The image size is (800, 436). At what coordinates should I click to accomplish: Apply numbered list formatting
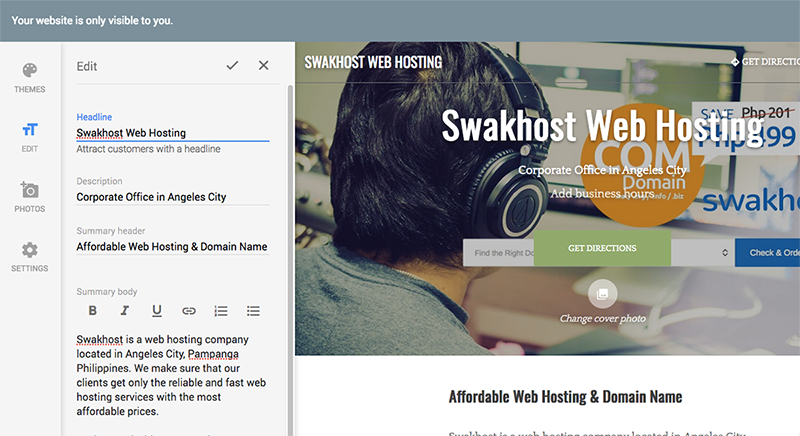221,311
